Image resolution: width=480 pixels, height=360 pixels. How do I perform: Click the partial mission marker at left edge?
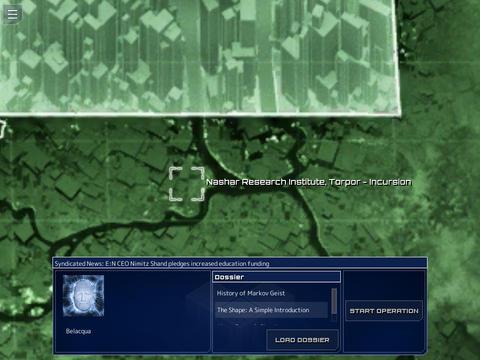click(3, 129)
